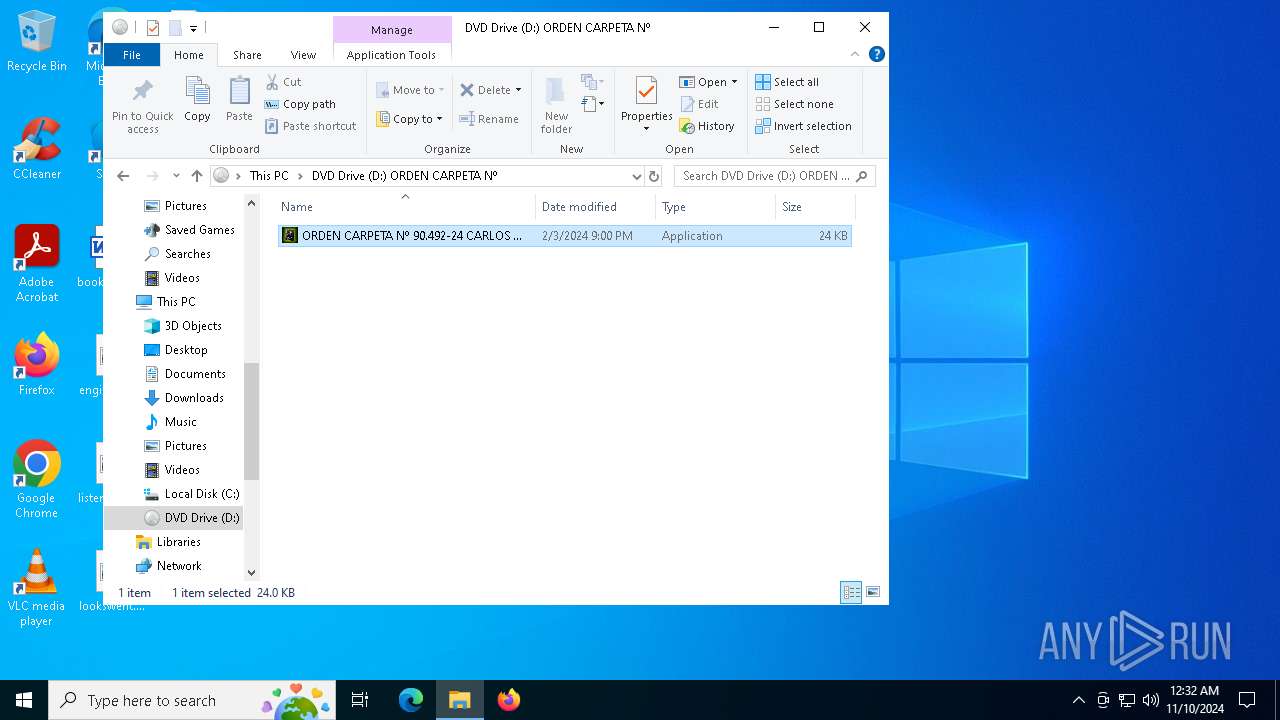The image size is (1280, 720).
Task: Sort by Date modified column
Action: (596, 207)
